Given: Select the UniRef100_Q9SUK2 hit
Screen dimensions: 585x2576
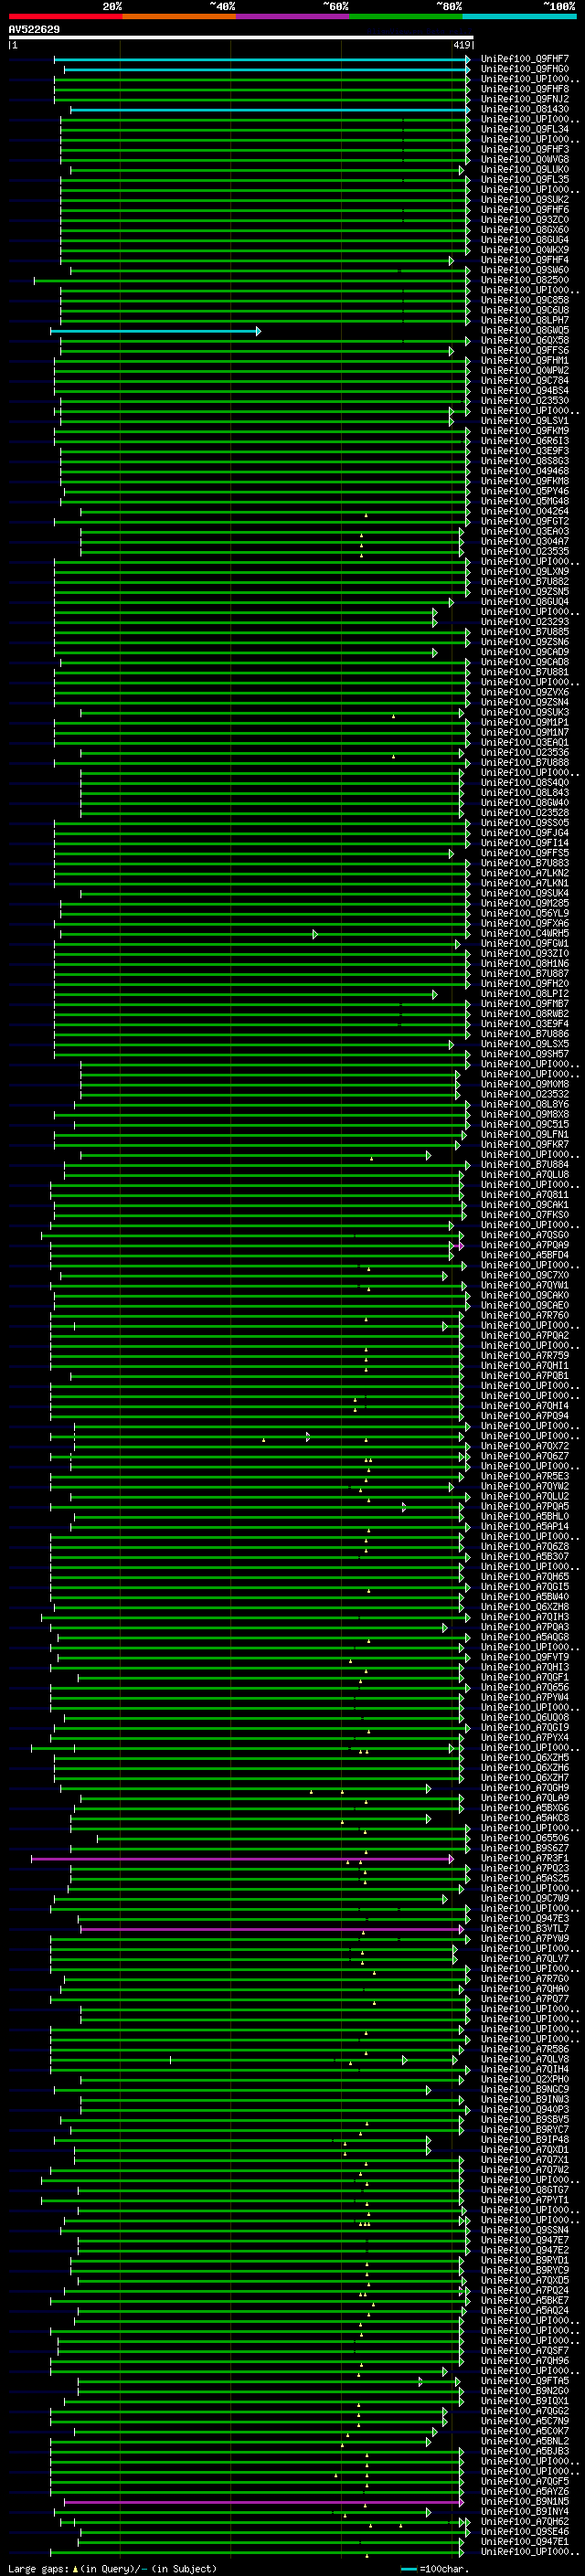Looking at the screenshot, I should tap(525, 199).
